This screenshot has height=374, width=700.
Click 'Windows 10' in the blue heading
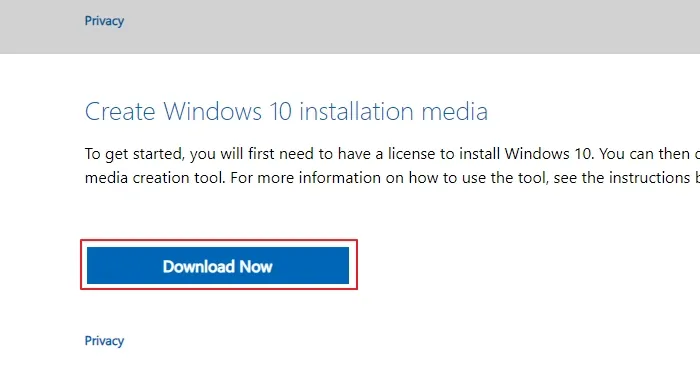click(227, 111)
